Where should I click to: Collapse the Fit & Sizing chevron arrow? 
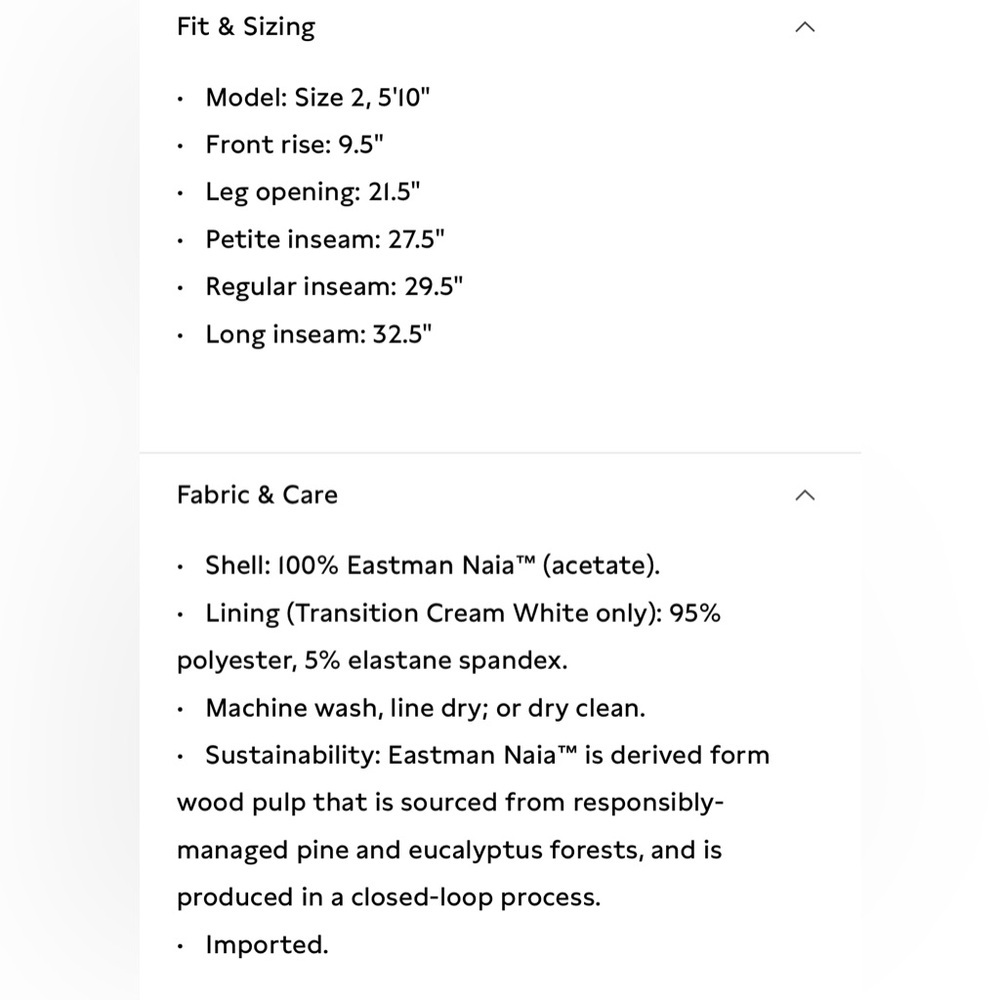click(805, 27)
